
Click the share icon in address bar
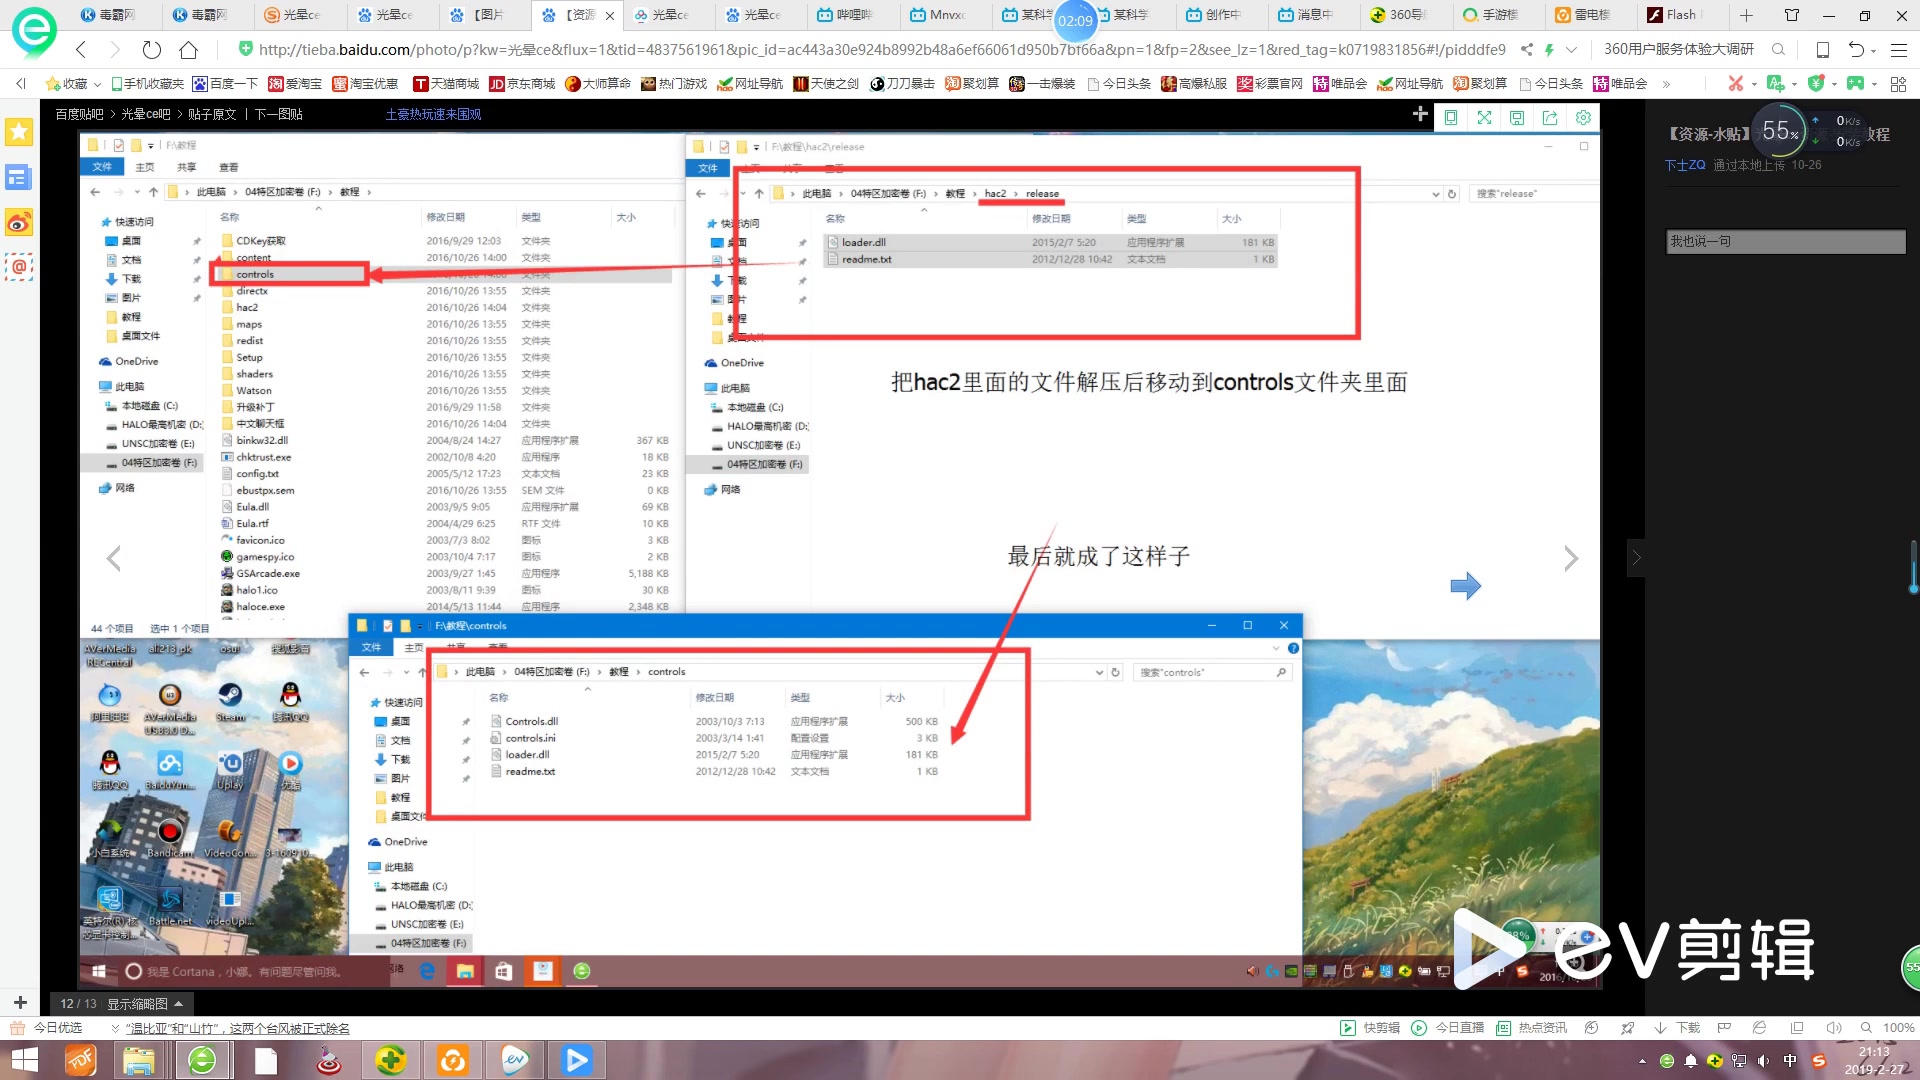pos(1526,49)
